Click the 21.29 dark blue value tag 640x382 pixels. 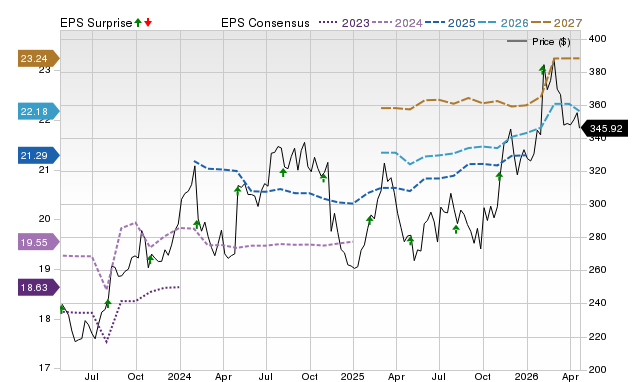(x=38, y=155)
